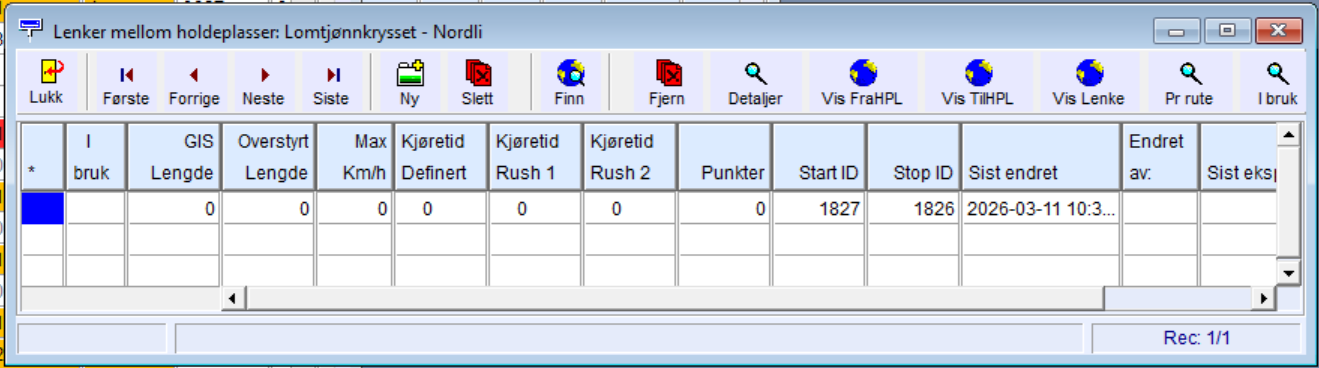Image resolution: width=1319 pixels, height=368 pixels.
Task: Select the blue row selector cell
Action: (43, 208)
